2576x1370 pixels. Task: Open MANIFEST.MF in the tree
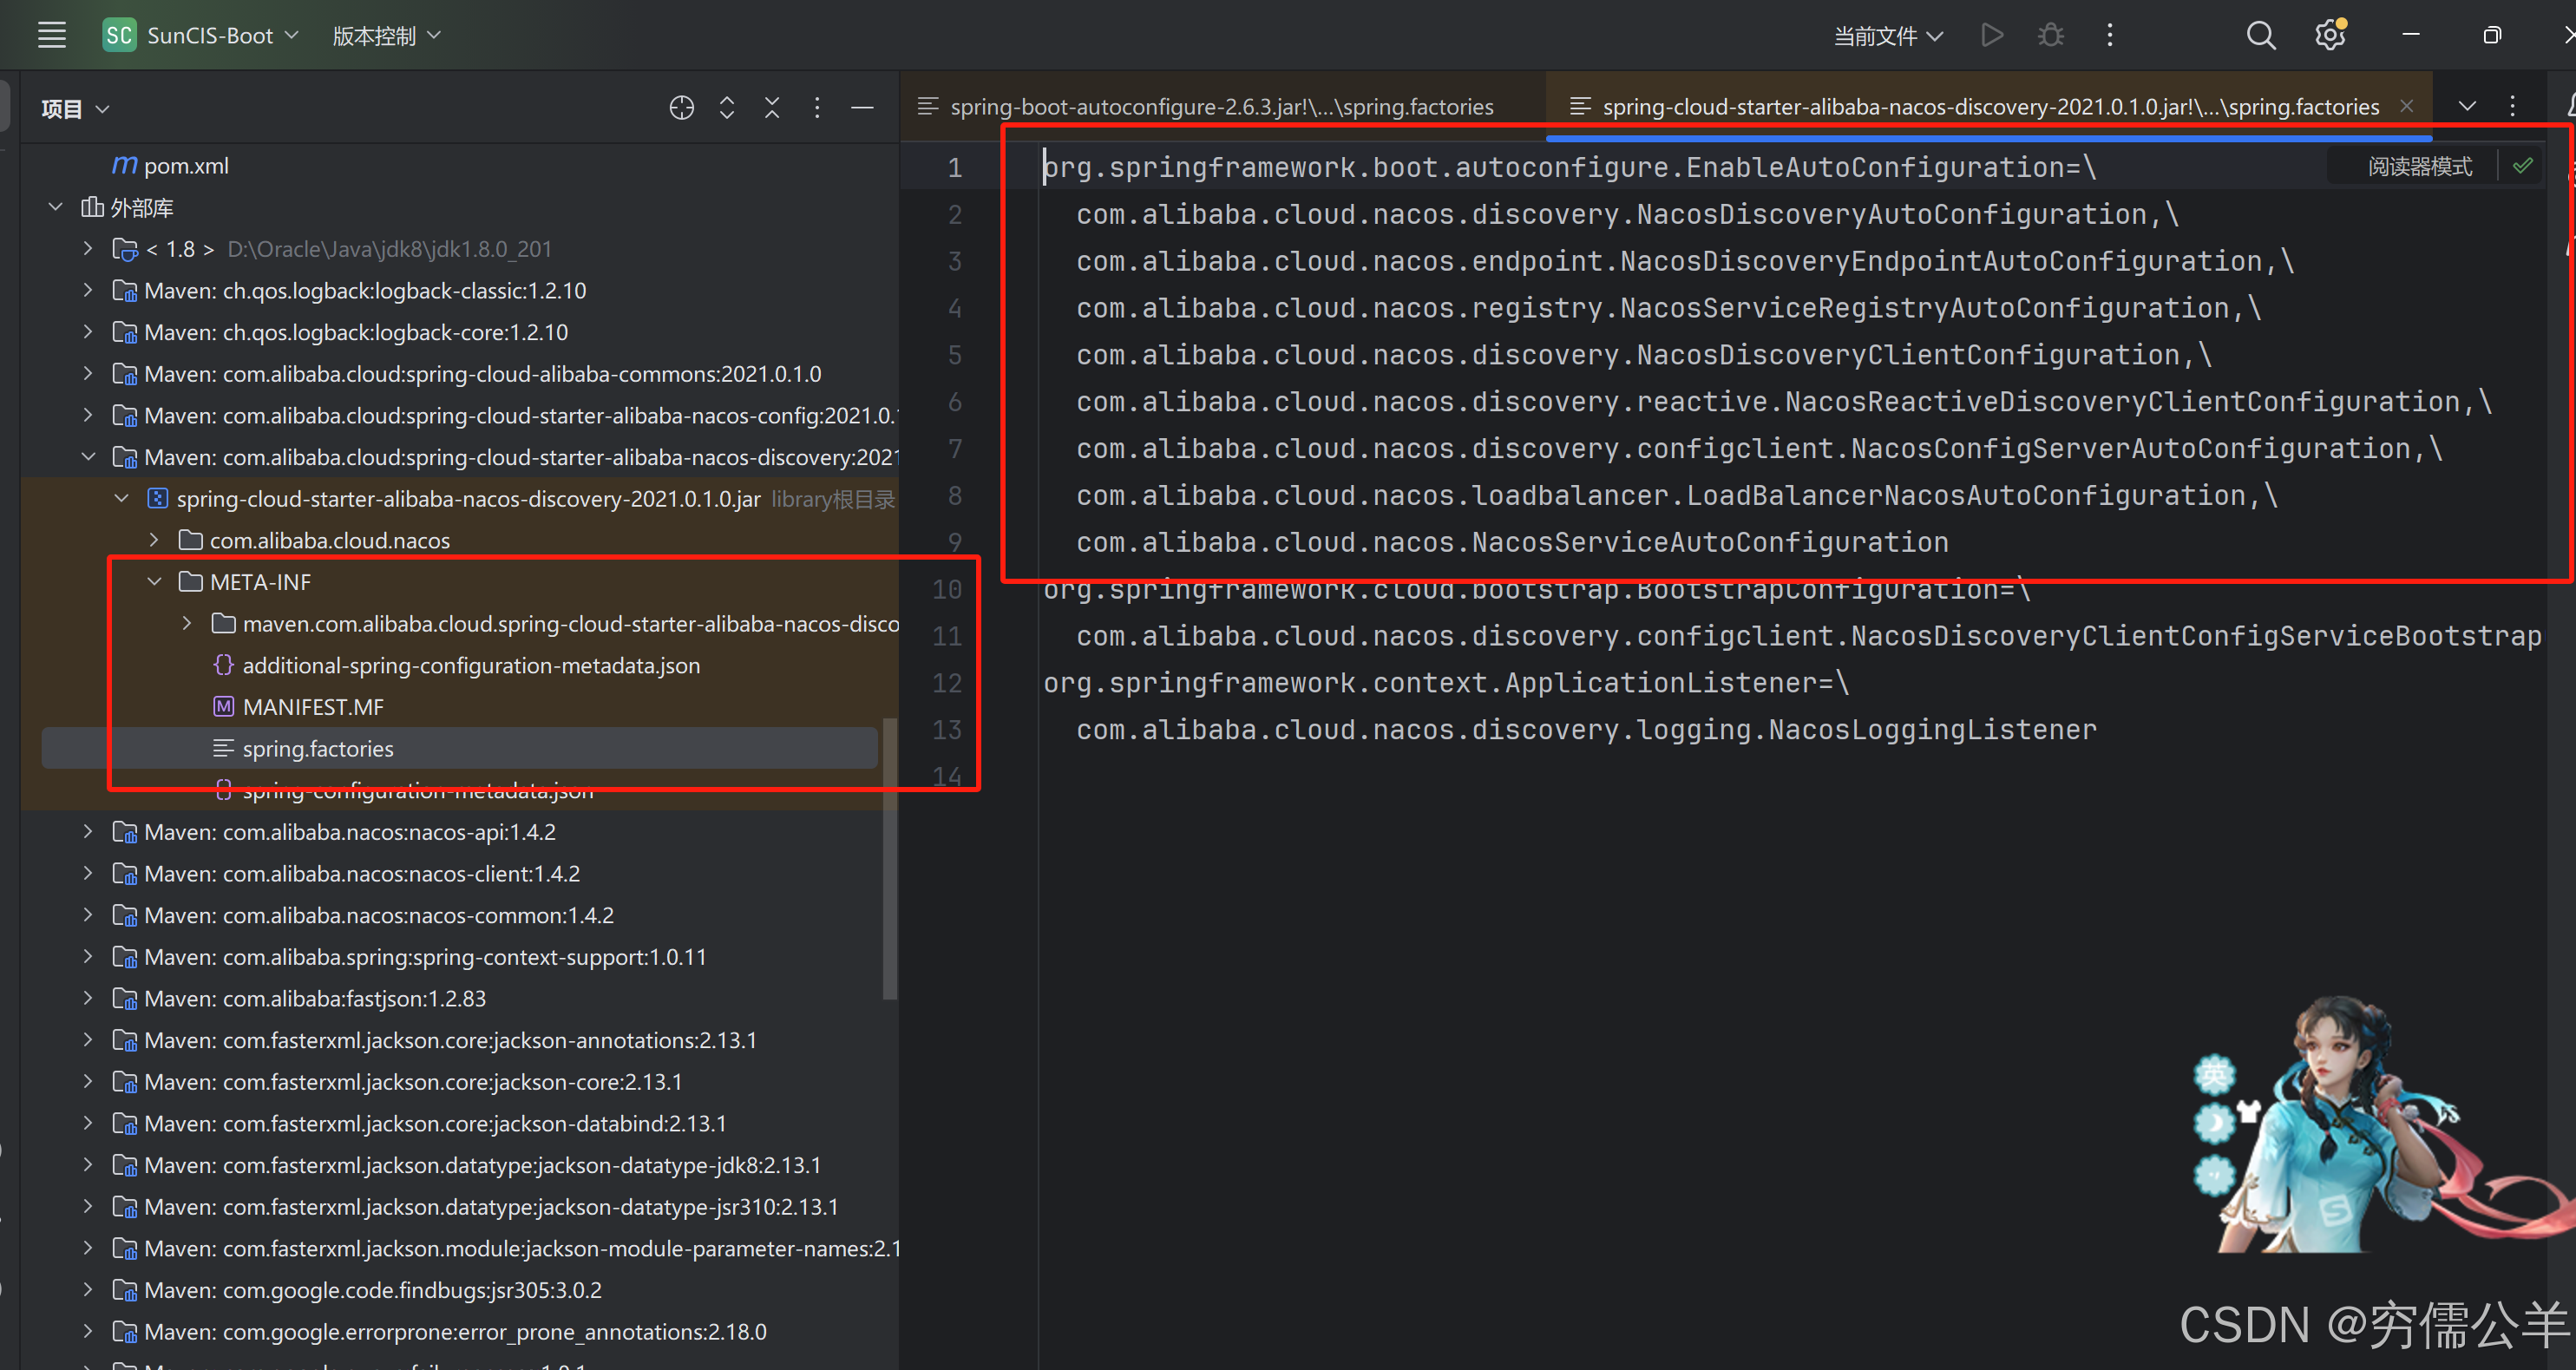(312, 707)
